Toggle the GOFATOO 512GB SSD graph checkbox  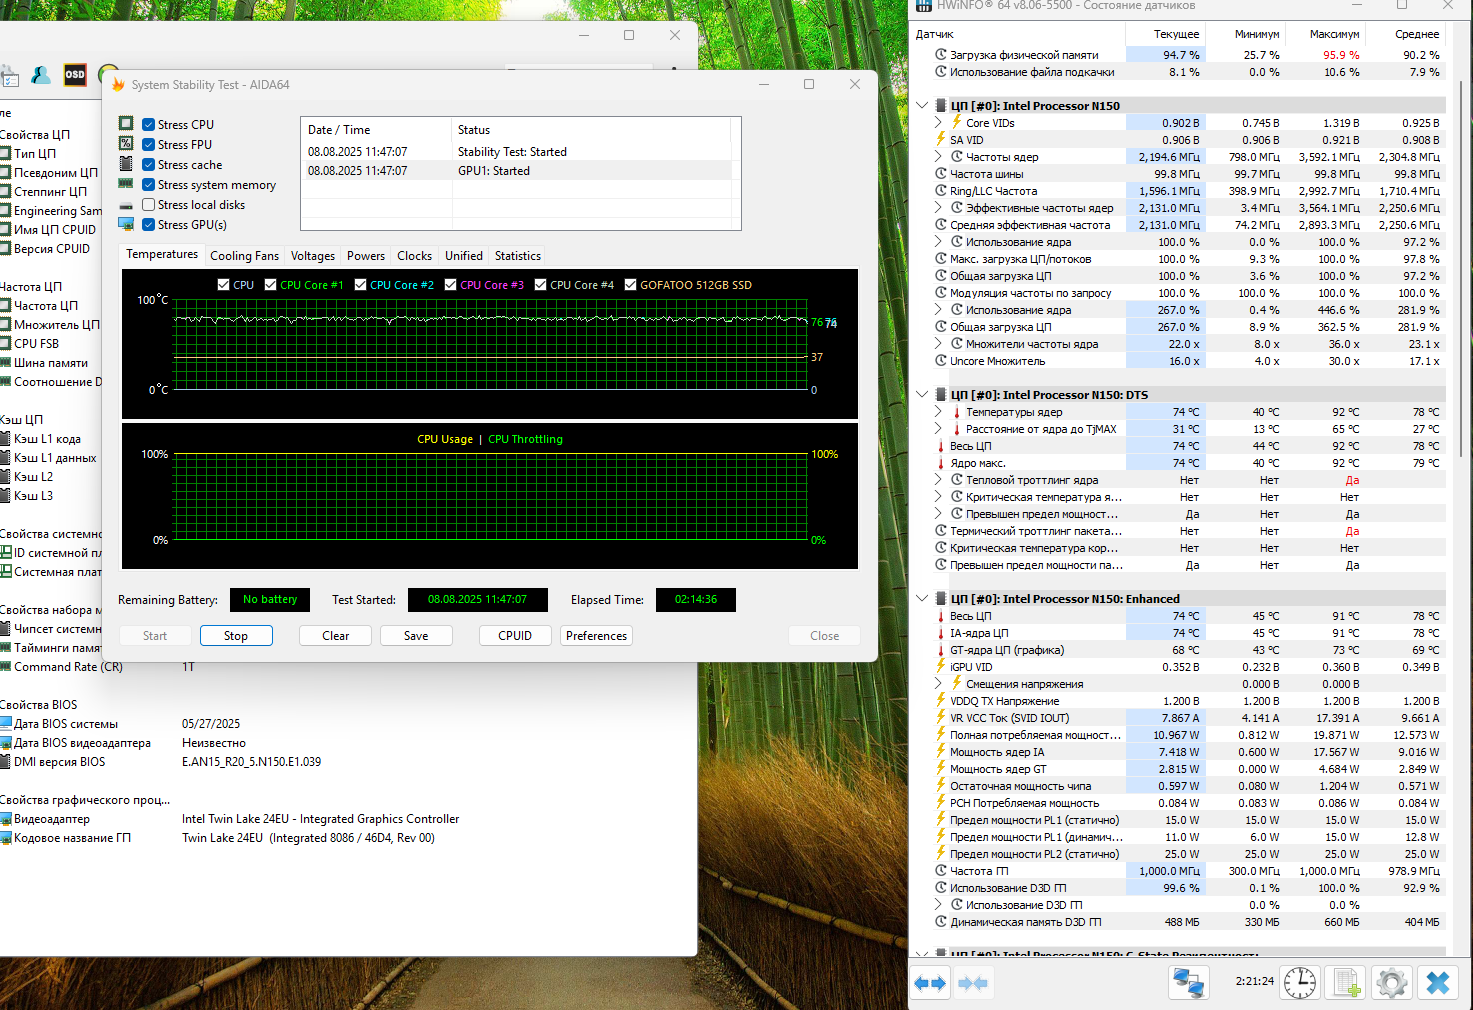pos(630,285)
